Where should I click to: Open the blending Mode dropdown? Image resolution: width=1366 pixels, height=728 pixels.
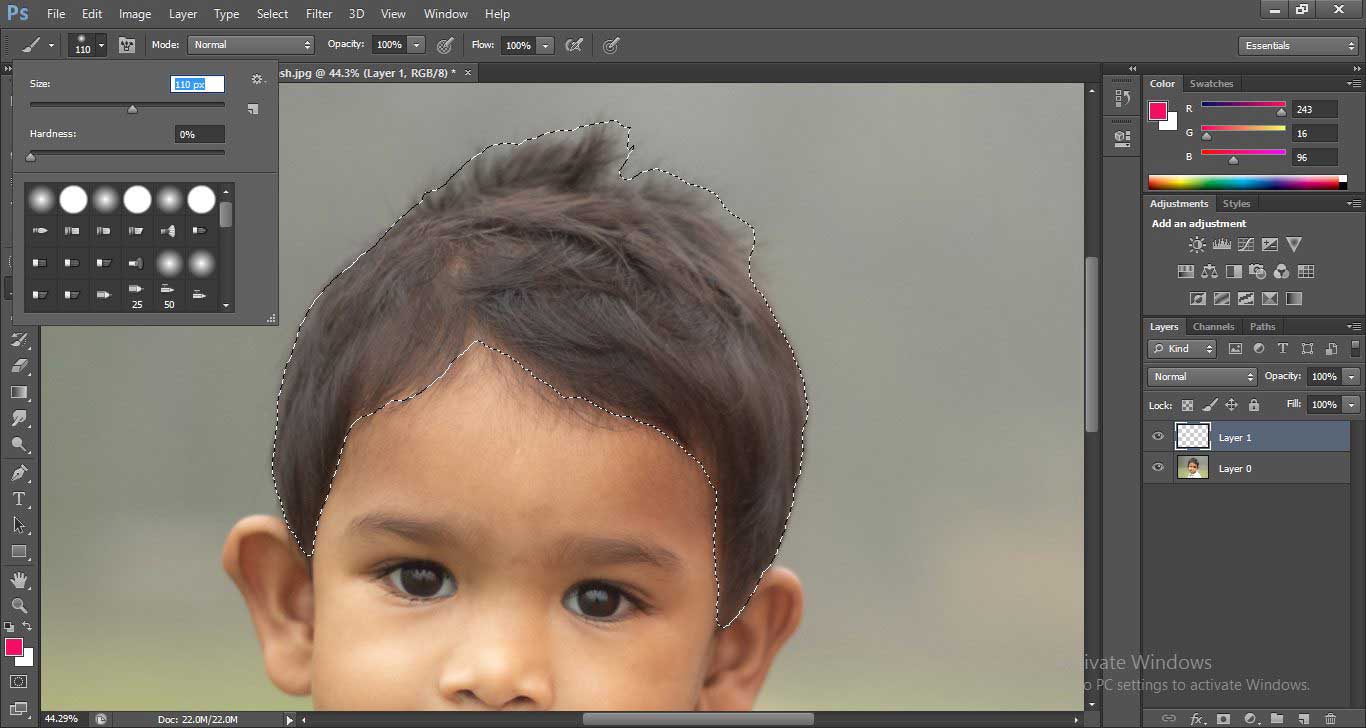coord(1201,376)
